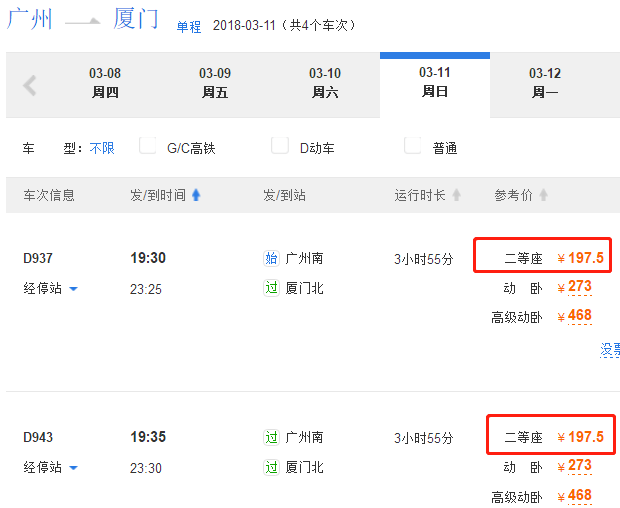The image size is (620, 508).
Task: Select the 03-08 周四 date tab
Action: click(x=105, y=83)
